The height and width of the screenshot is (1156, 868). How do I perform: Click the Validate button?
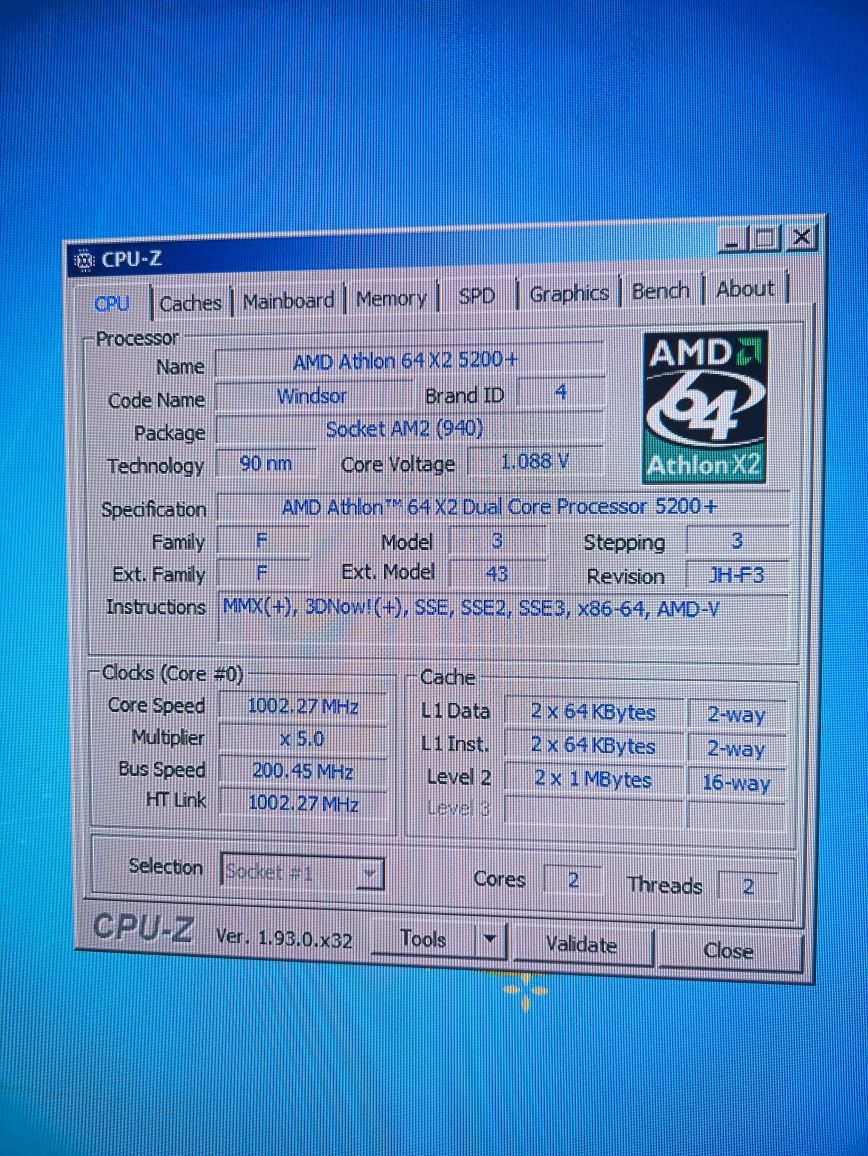(581, 945)
